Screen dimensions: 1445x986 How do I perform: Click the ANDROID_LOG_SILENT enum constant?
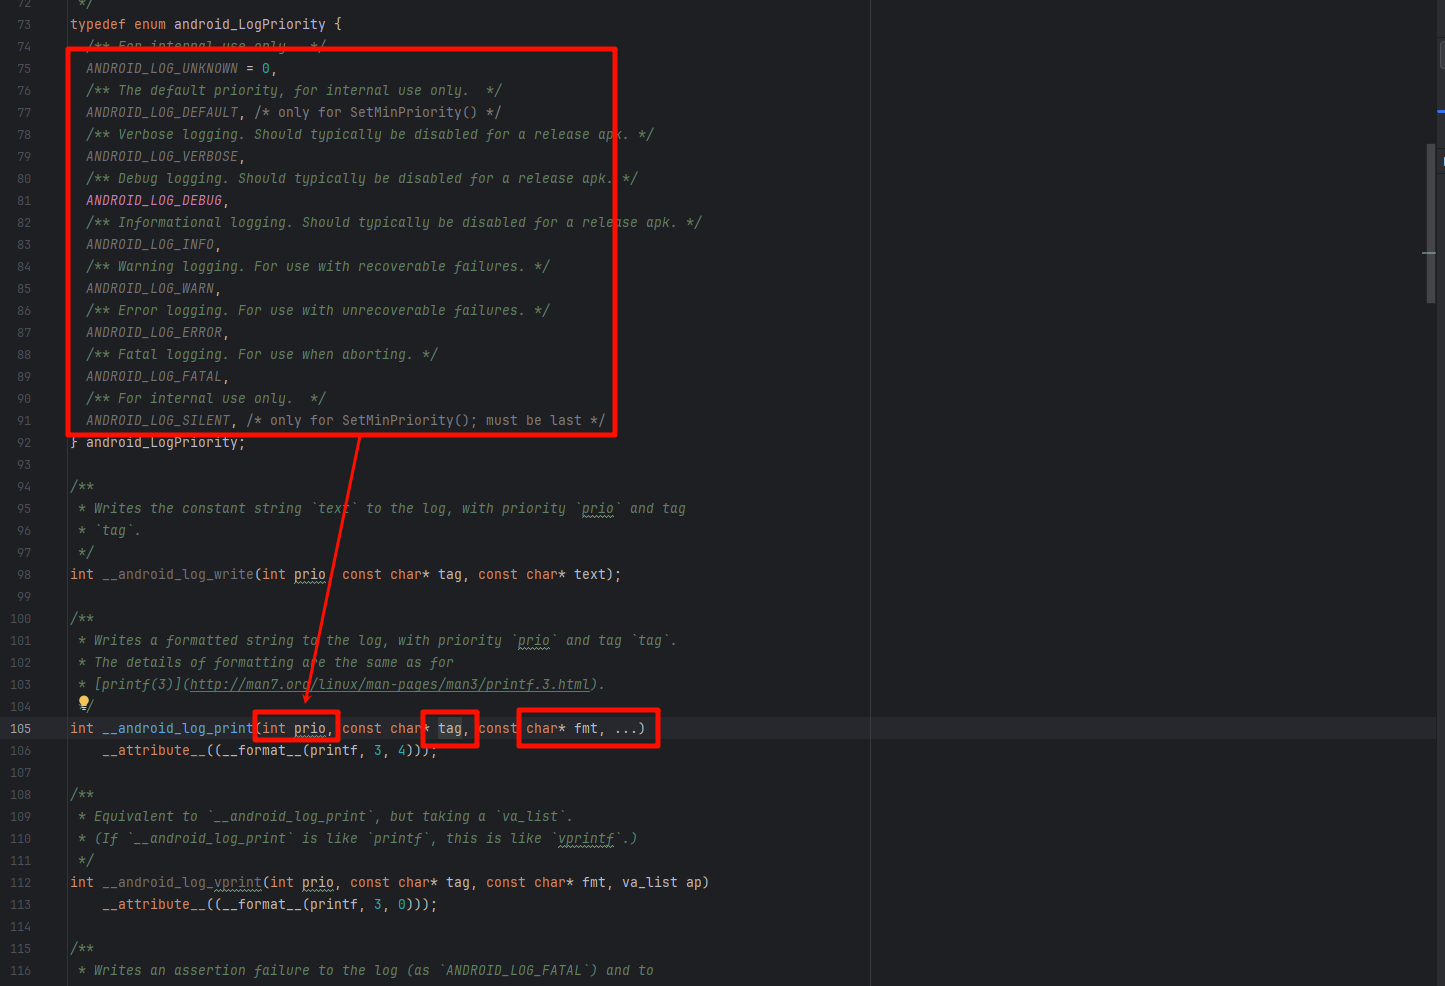point(158,421)
